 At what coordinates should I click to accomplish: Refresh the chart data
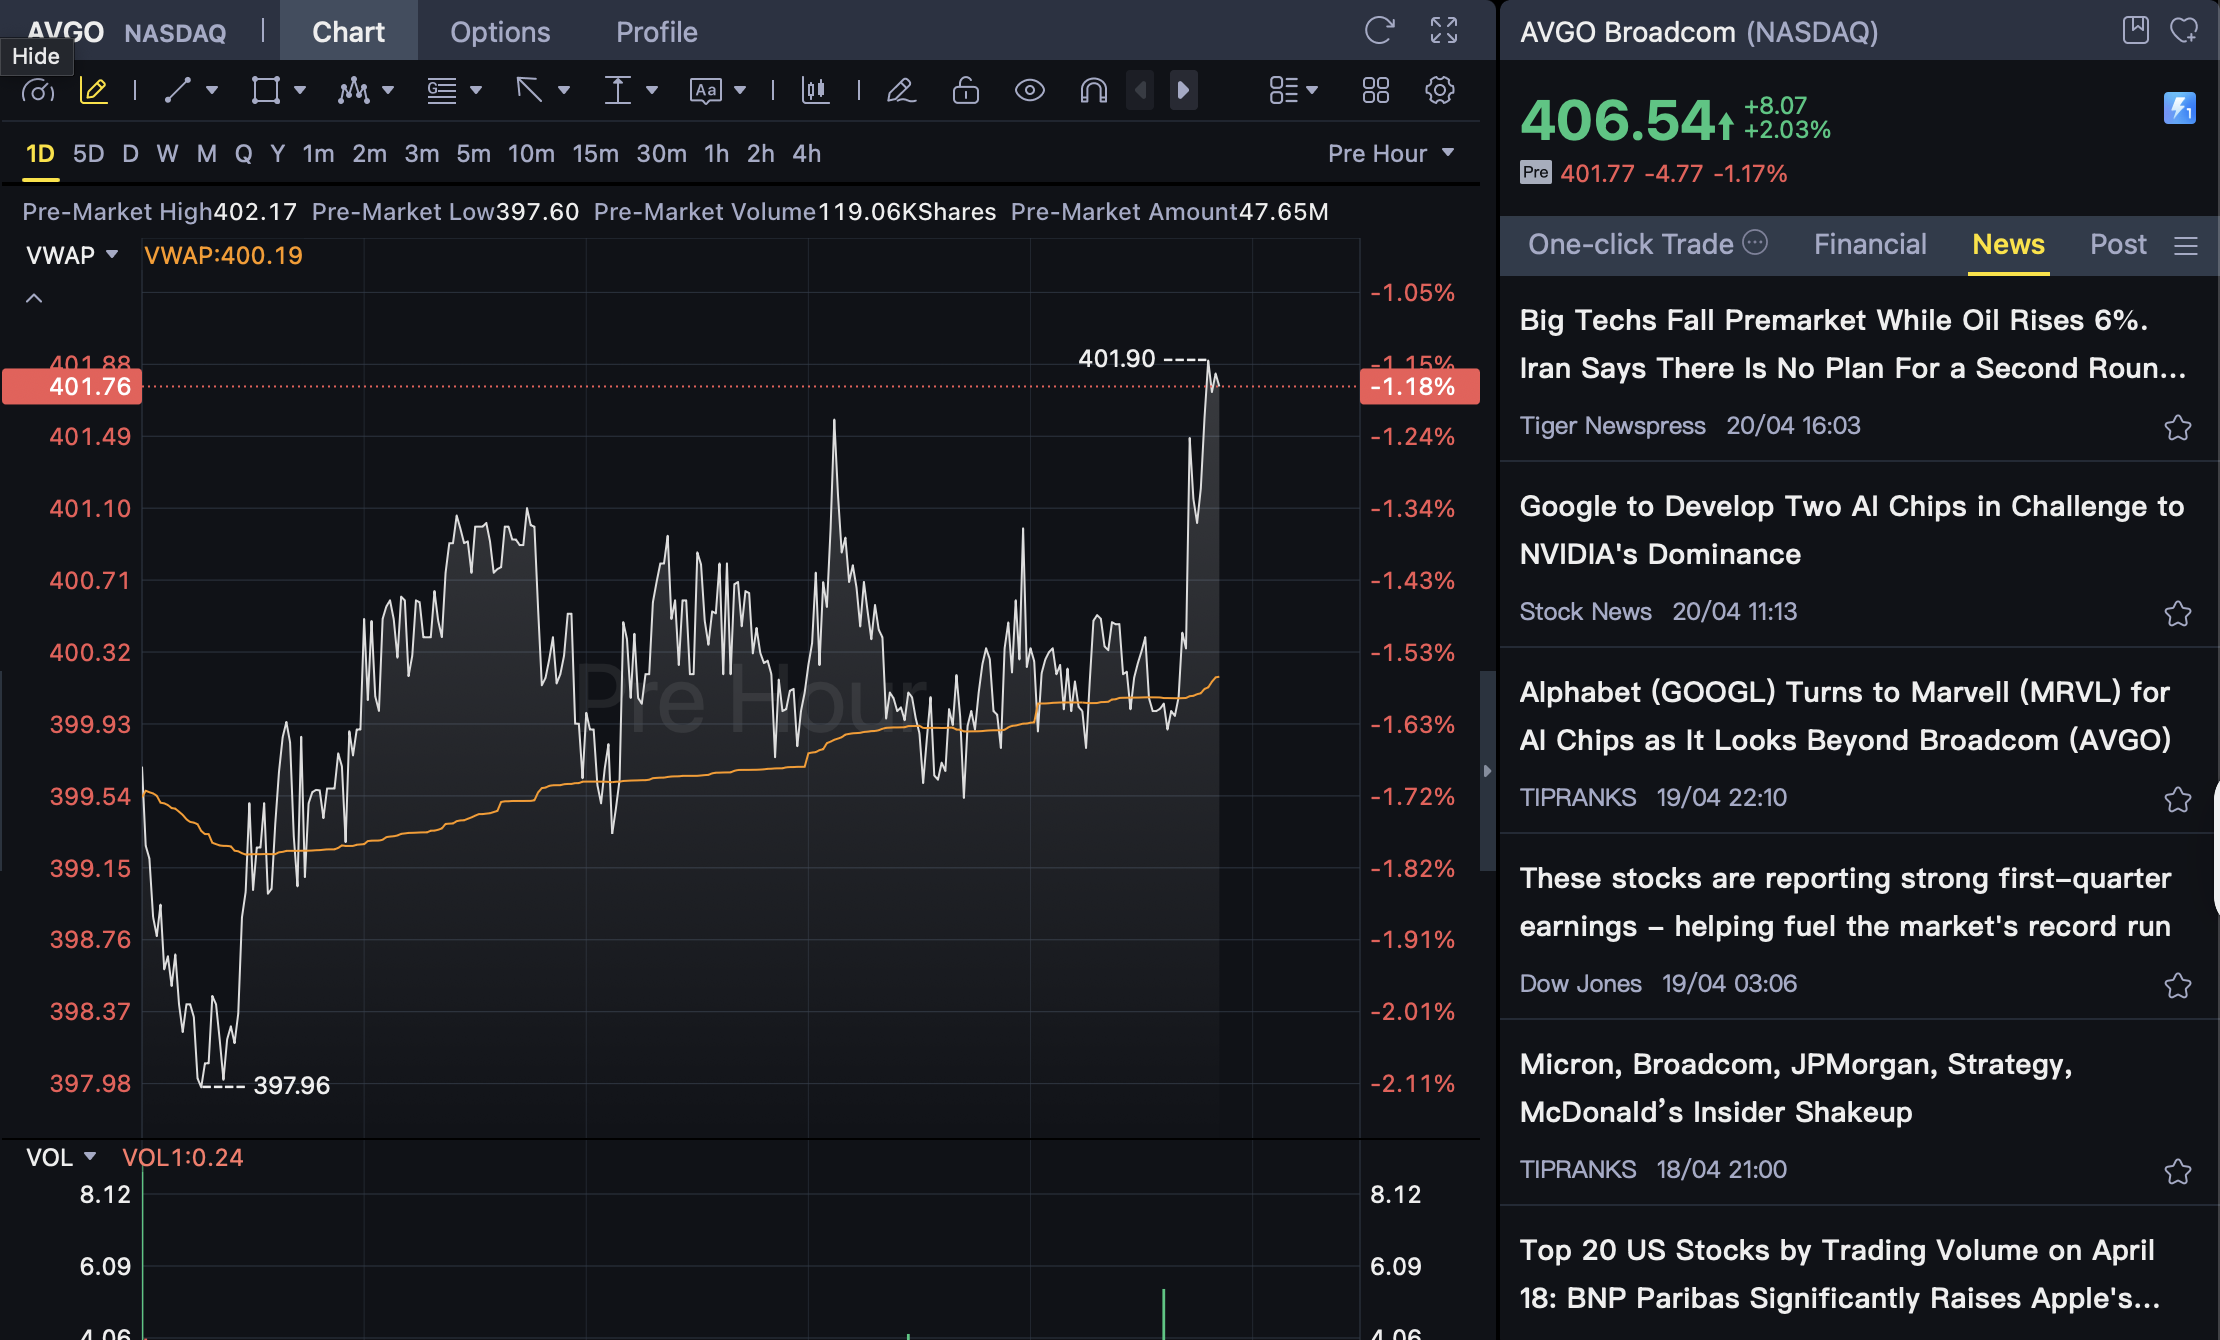click(x=1379, y=31)
